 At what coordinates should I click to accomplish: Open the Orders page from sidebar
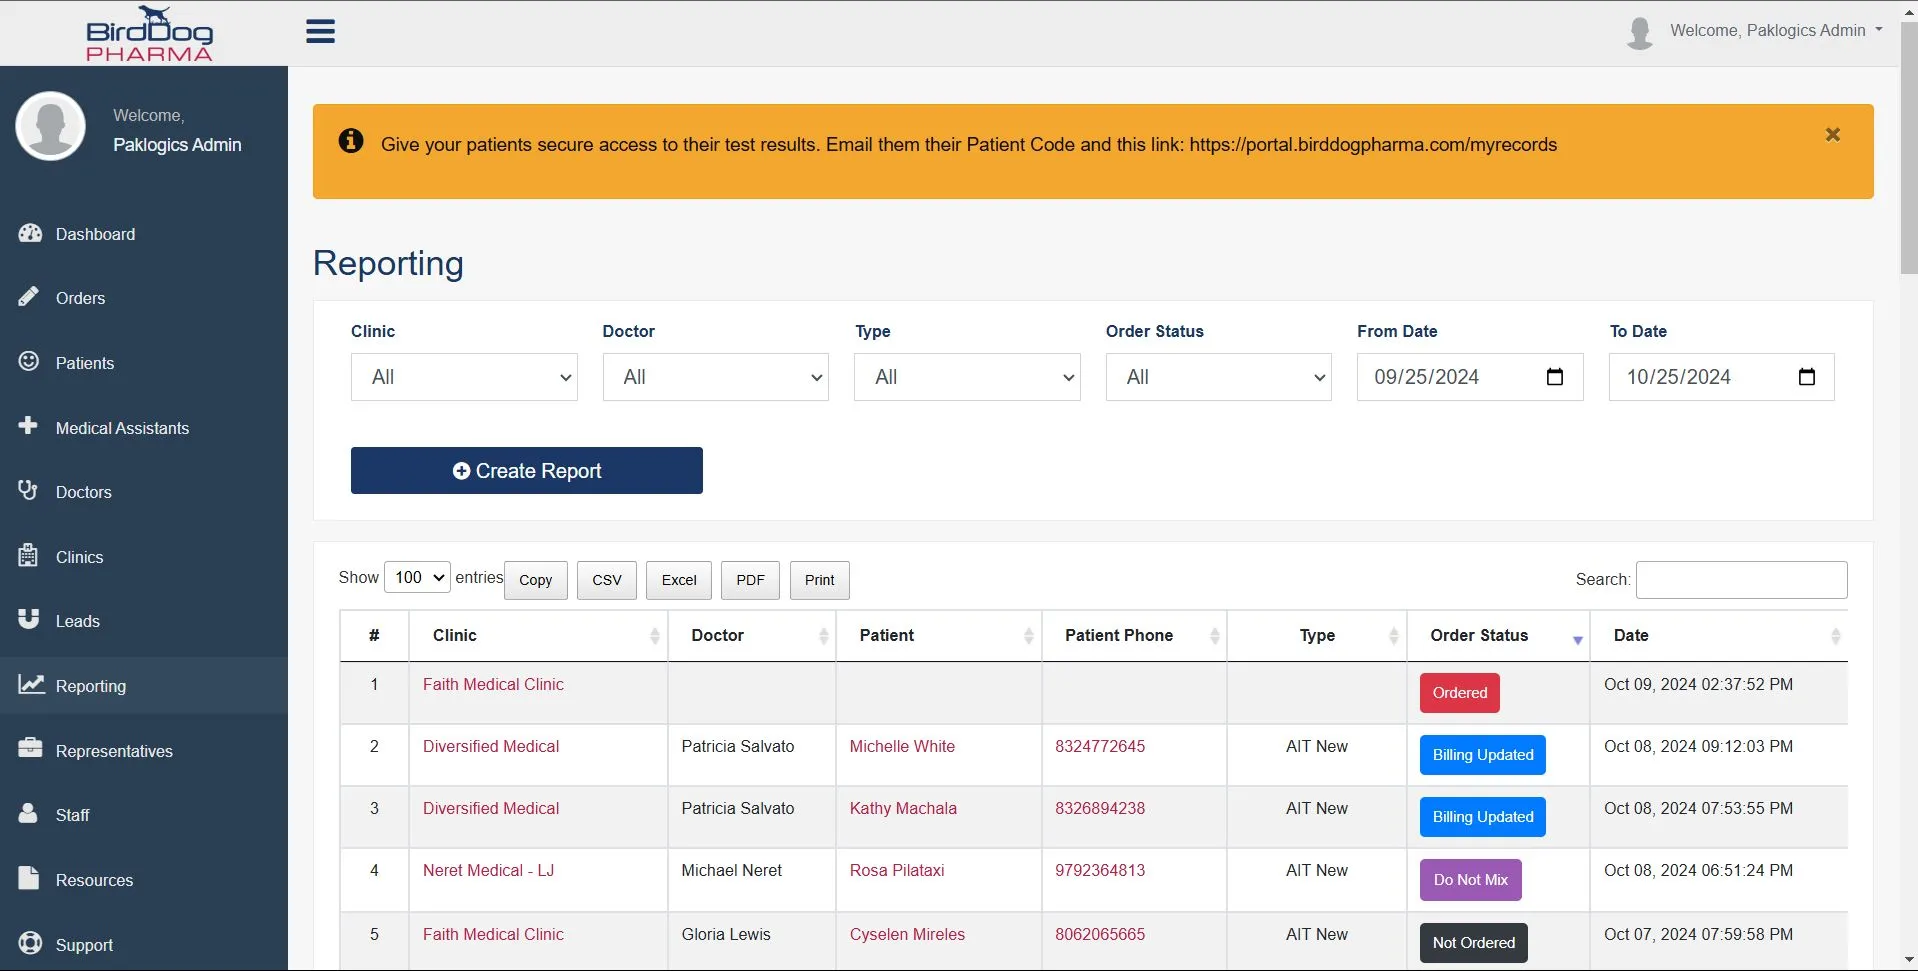pyautogui.click(x=80, y=298)
